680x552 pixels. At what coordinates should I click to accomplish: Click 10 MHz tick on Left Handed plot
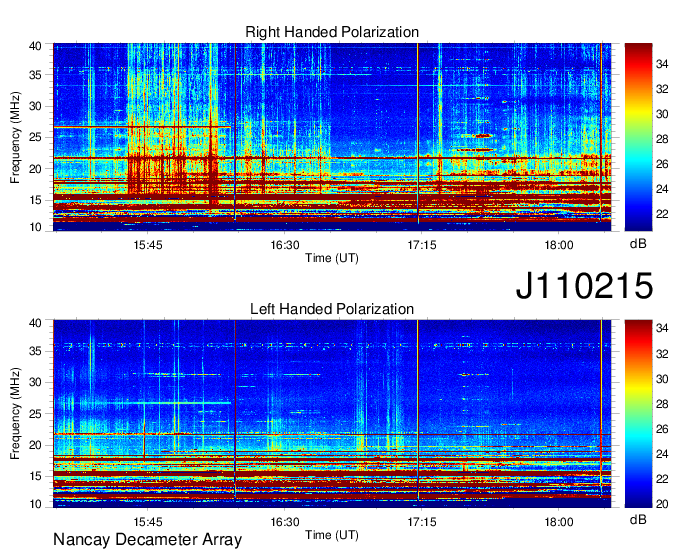click(x=35, y=504)
